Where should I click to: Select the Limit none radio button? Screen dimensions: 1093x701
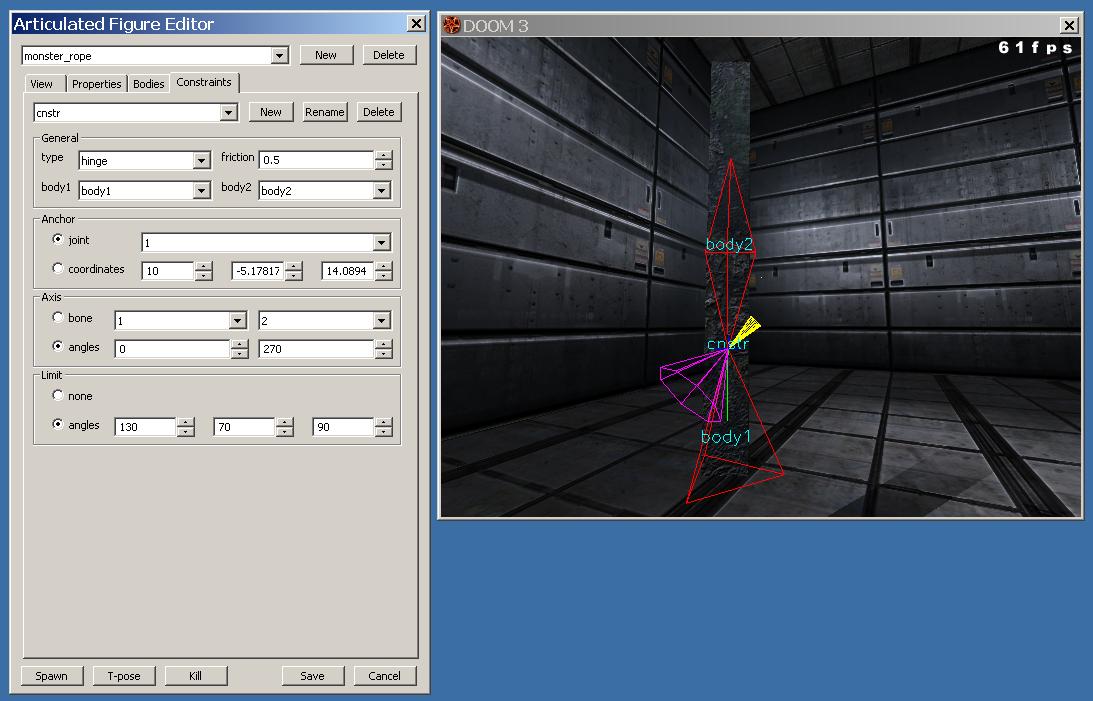[58, 395]
